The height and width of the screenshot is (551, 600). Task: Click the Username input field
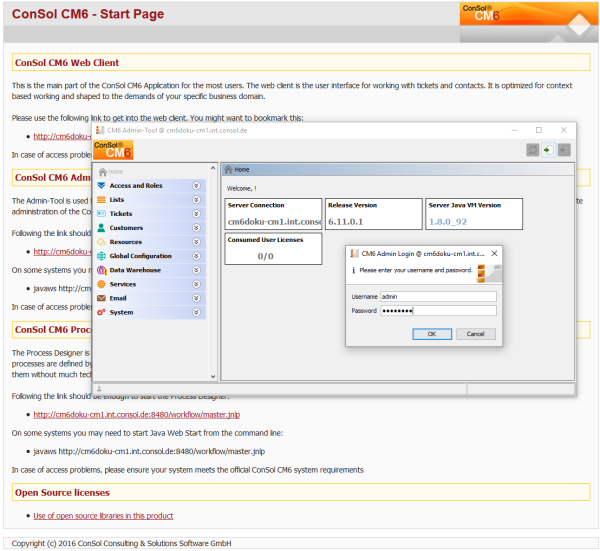click(439, 297)
